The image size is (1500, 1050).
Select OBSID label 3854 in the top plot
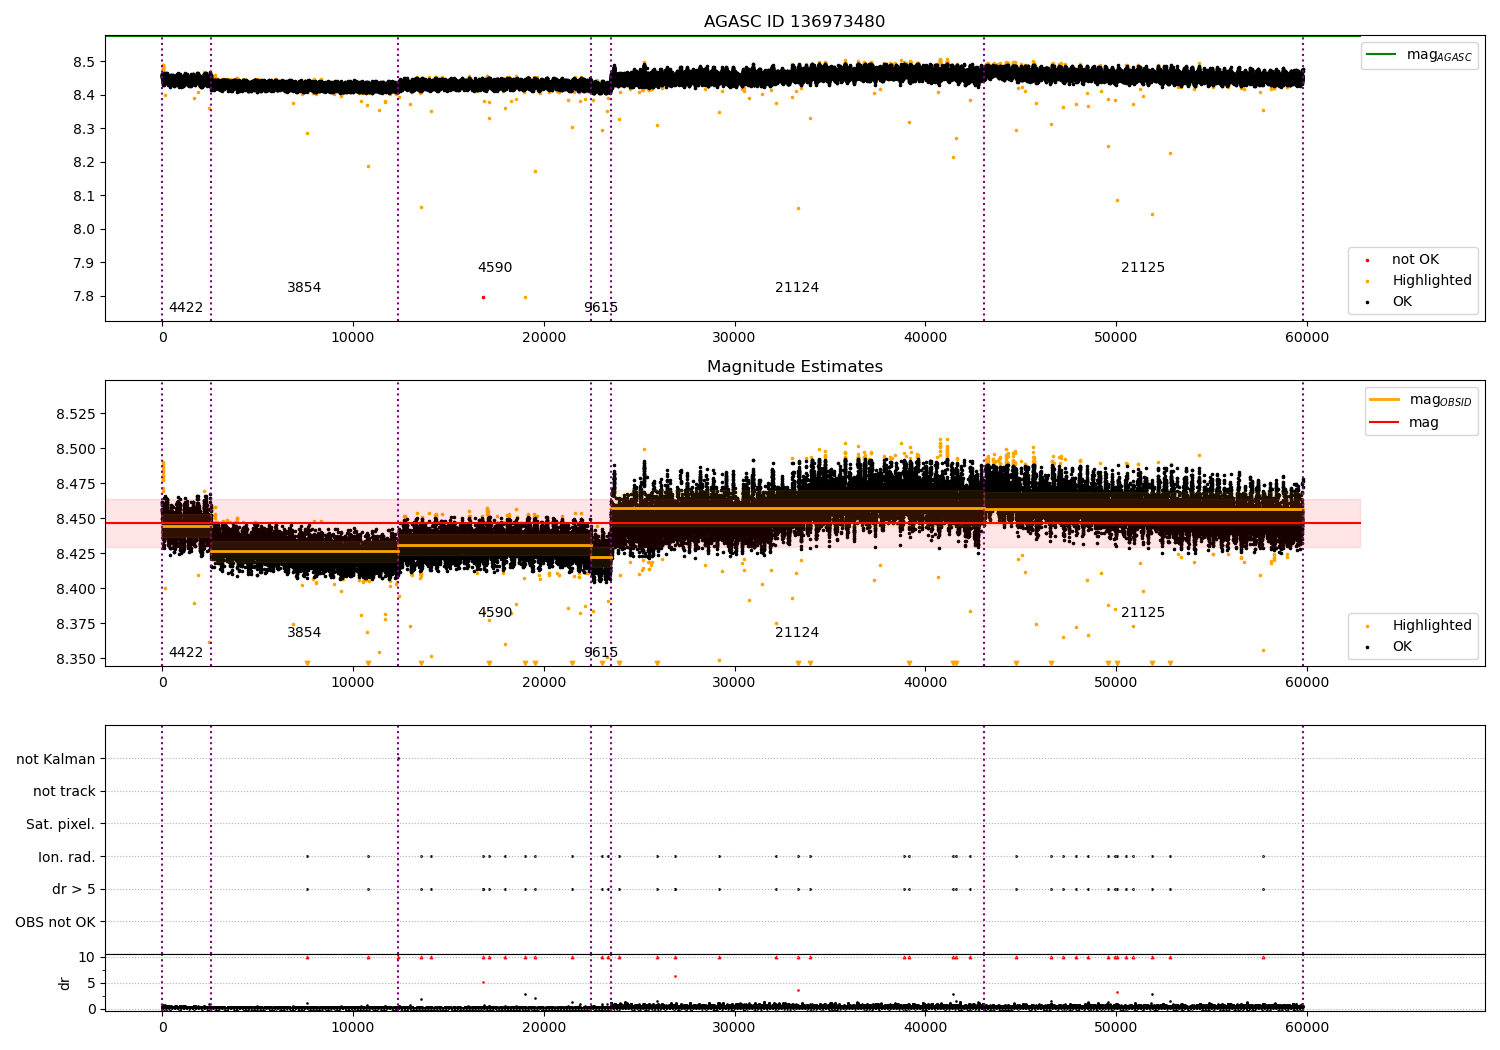tap(304, 288)
